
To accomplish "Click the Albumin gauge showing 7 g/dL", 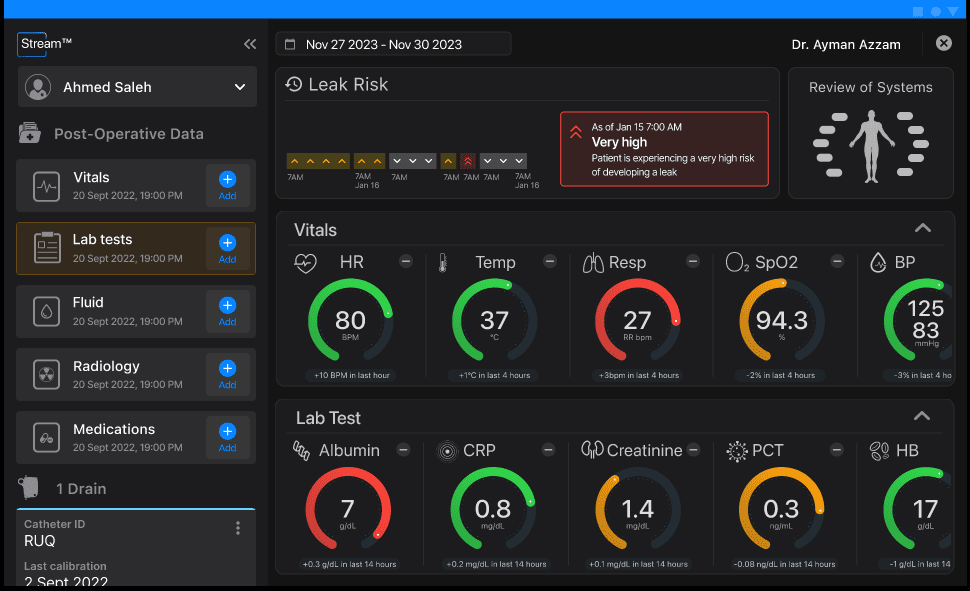I will point(348,509).
